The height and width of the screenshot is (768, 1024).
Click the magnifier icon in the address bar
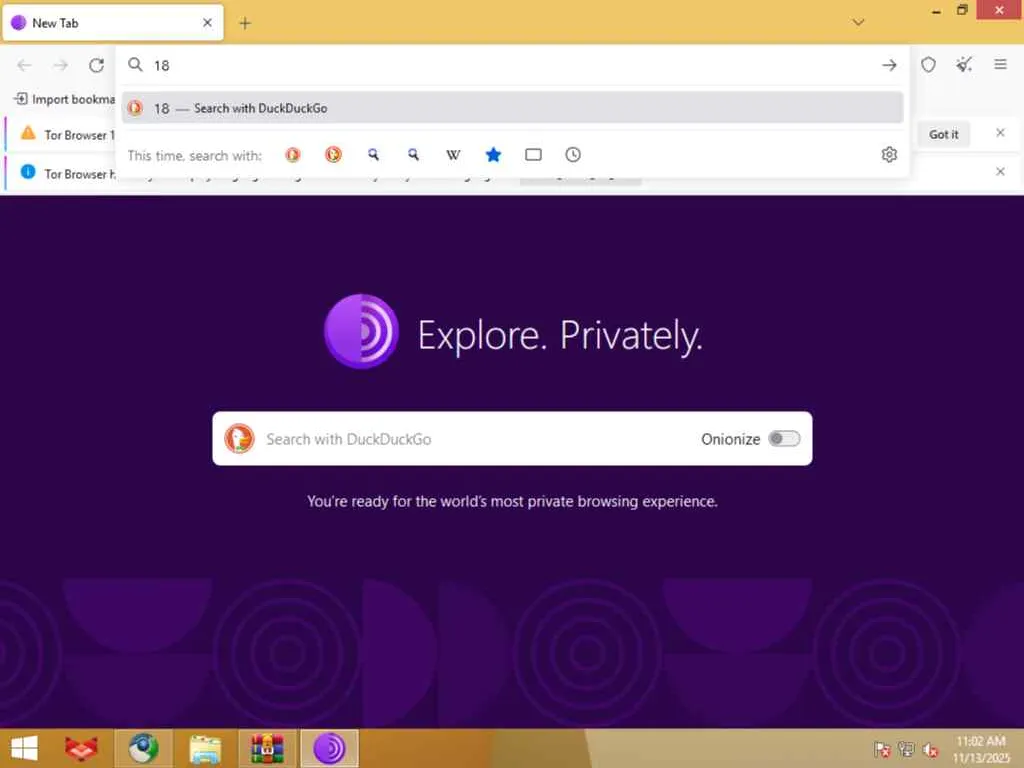tap(135, 65)
